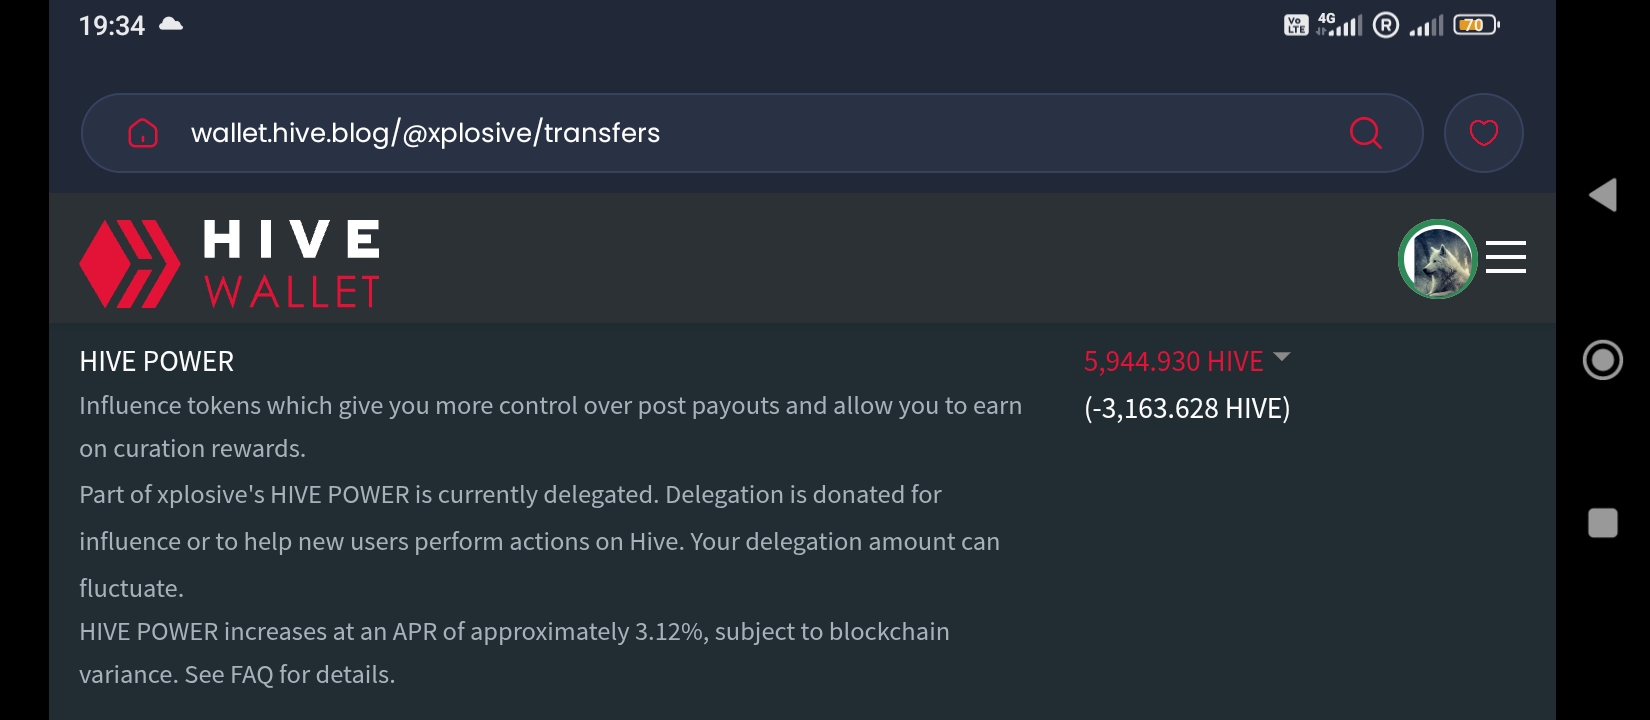This screenshot has height=720, width=1650.
Task: Tap the heart favorite button
Action: point(1483,133)
